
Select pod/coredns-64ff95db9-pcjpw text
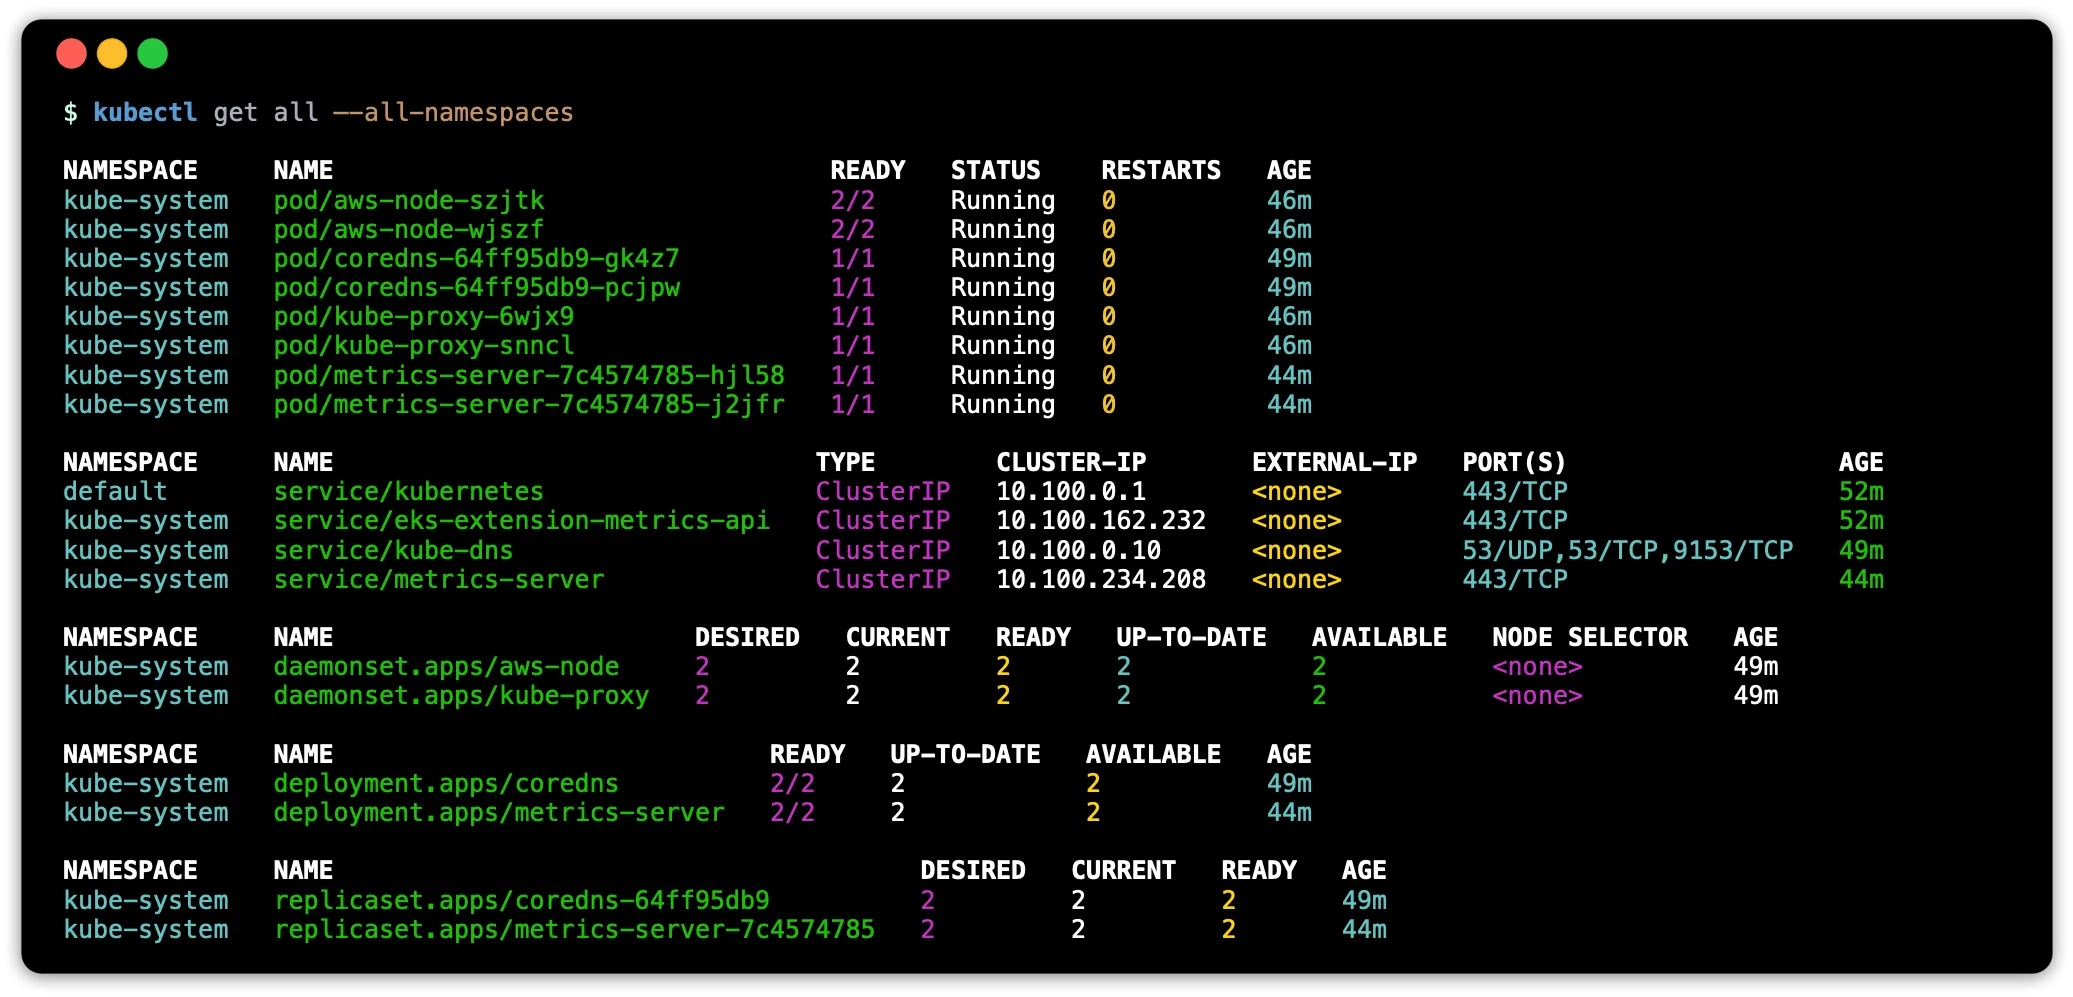point(476,287)
